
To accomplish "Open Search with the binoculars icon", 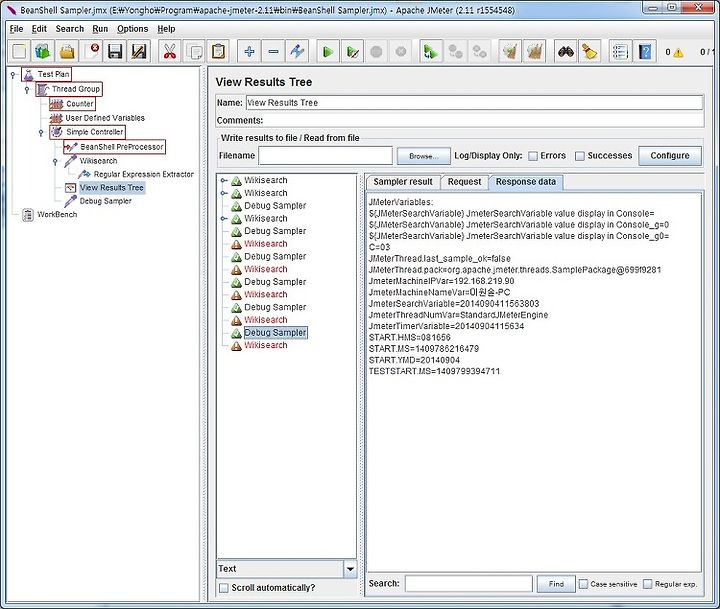I will [x=566, y=51].
